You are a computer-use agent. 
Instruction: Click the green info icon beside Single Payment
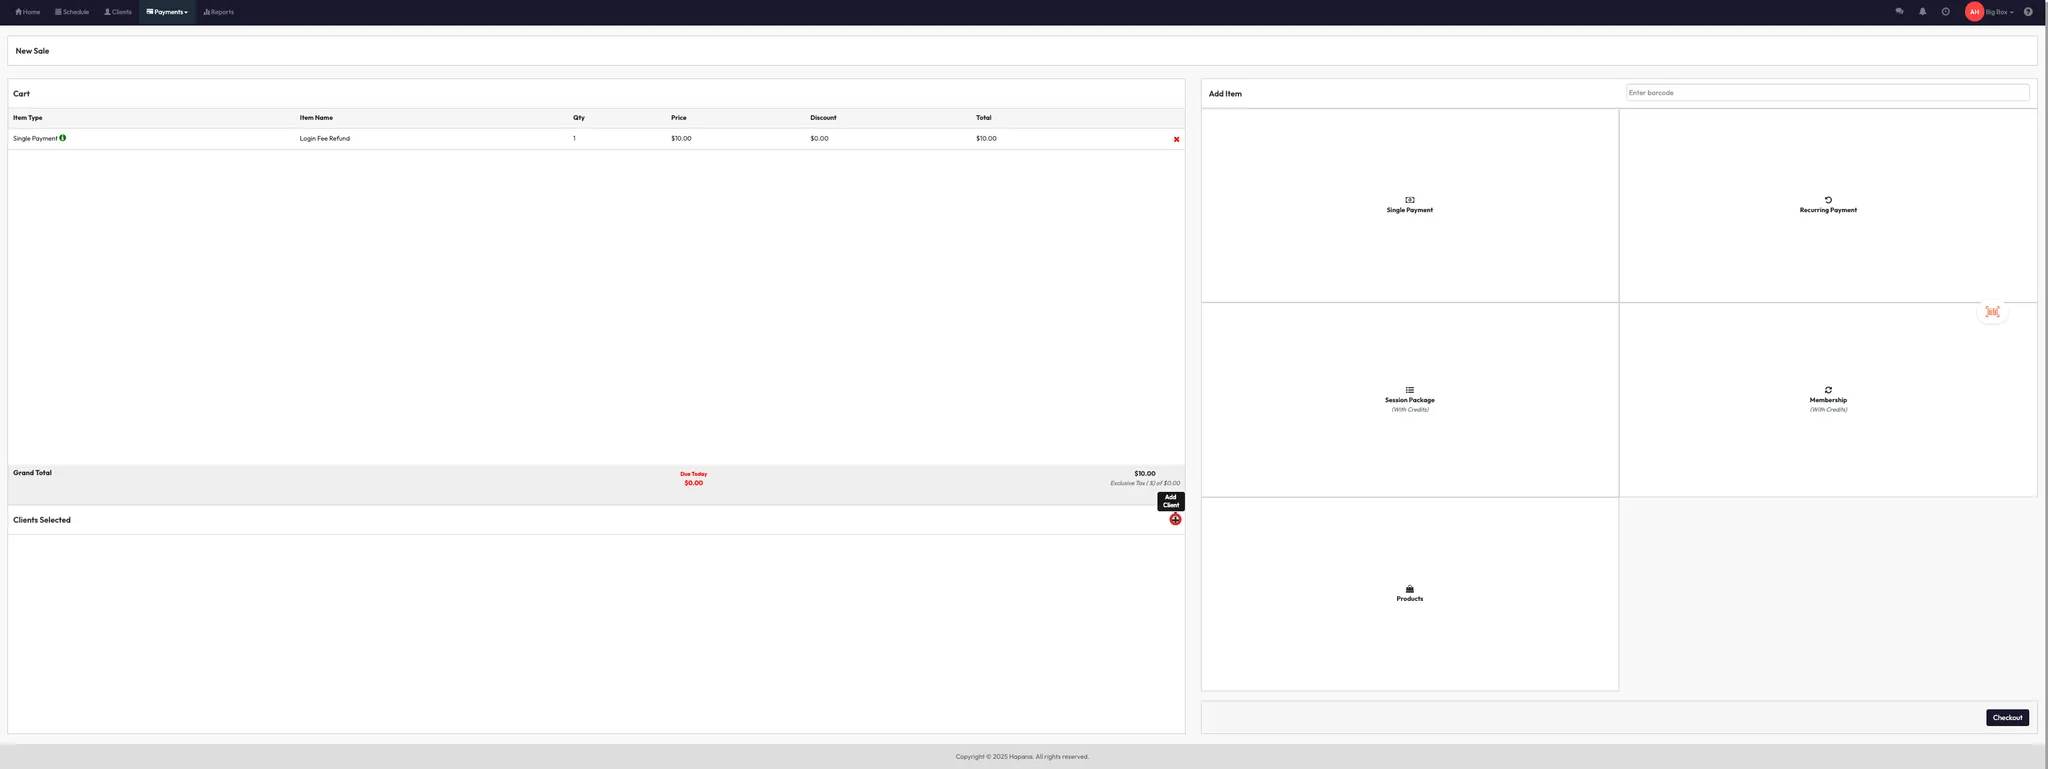[63, 138]
